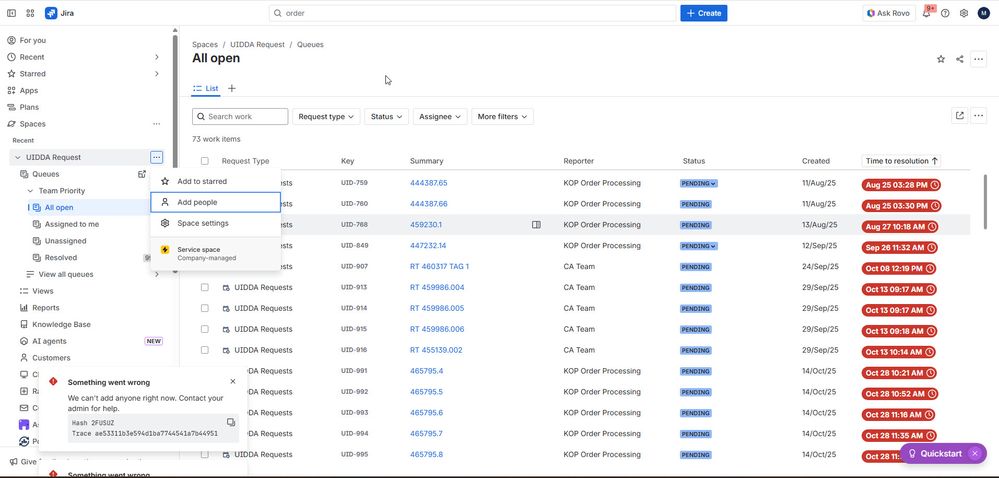Screen dimensions: 999x478
Task: Check the row UID-913 checkbox
Action: point(205,287)
